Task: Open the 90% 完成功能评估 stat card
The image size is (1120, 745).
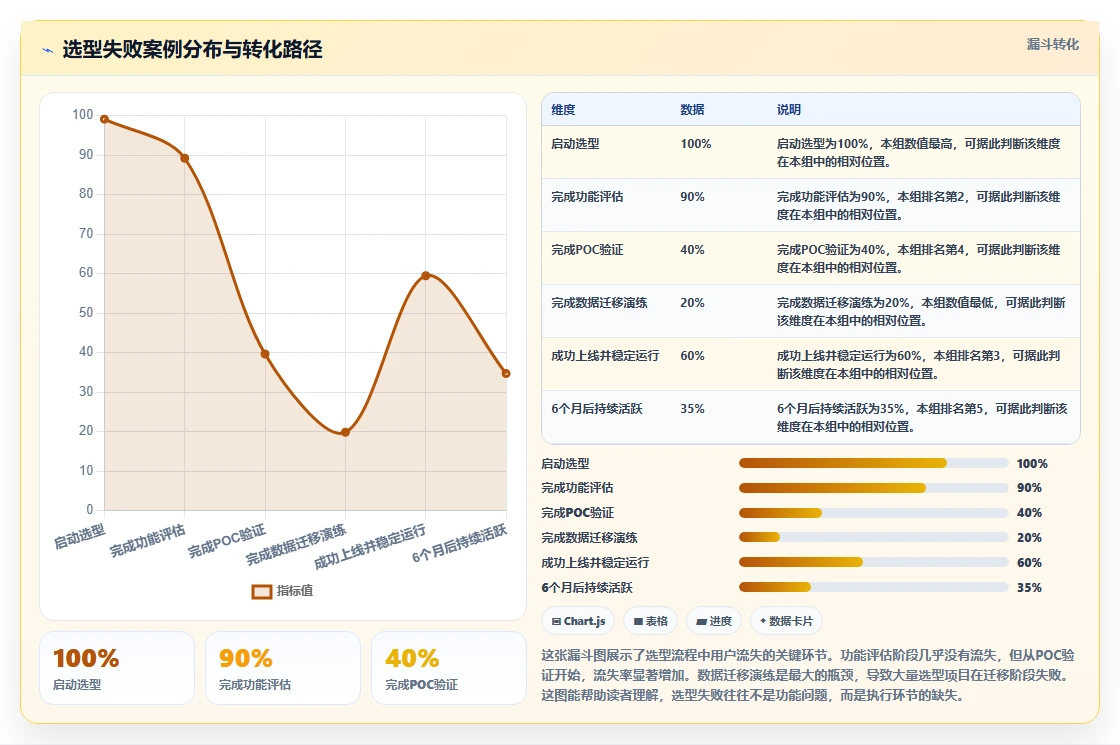Action: (283, 668)
